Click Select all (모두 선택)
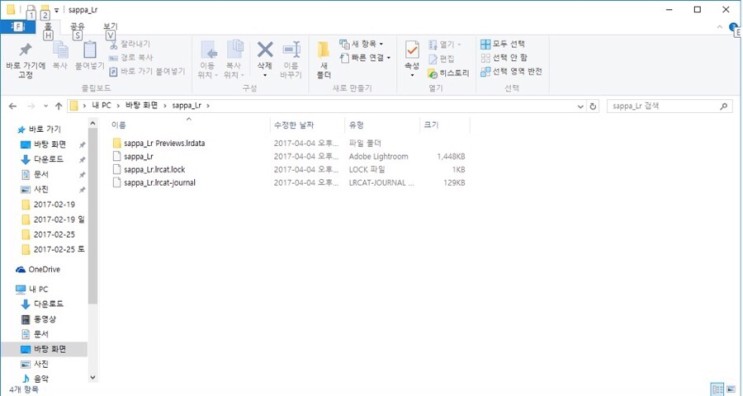 [x=503, y=44]
